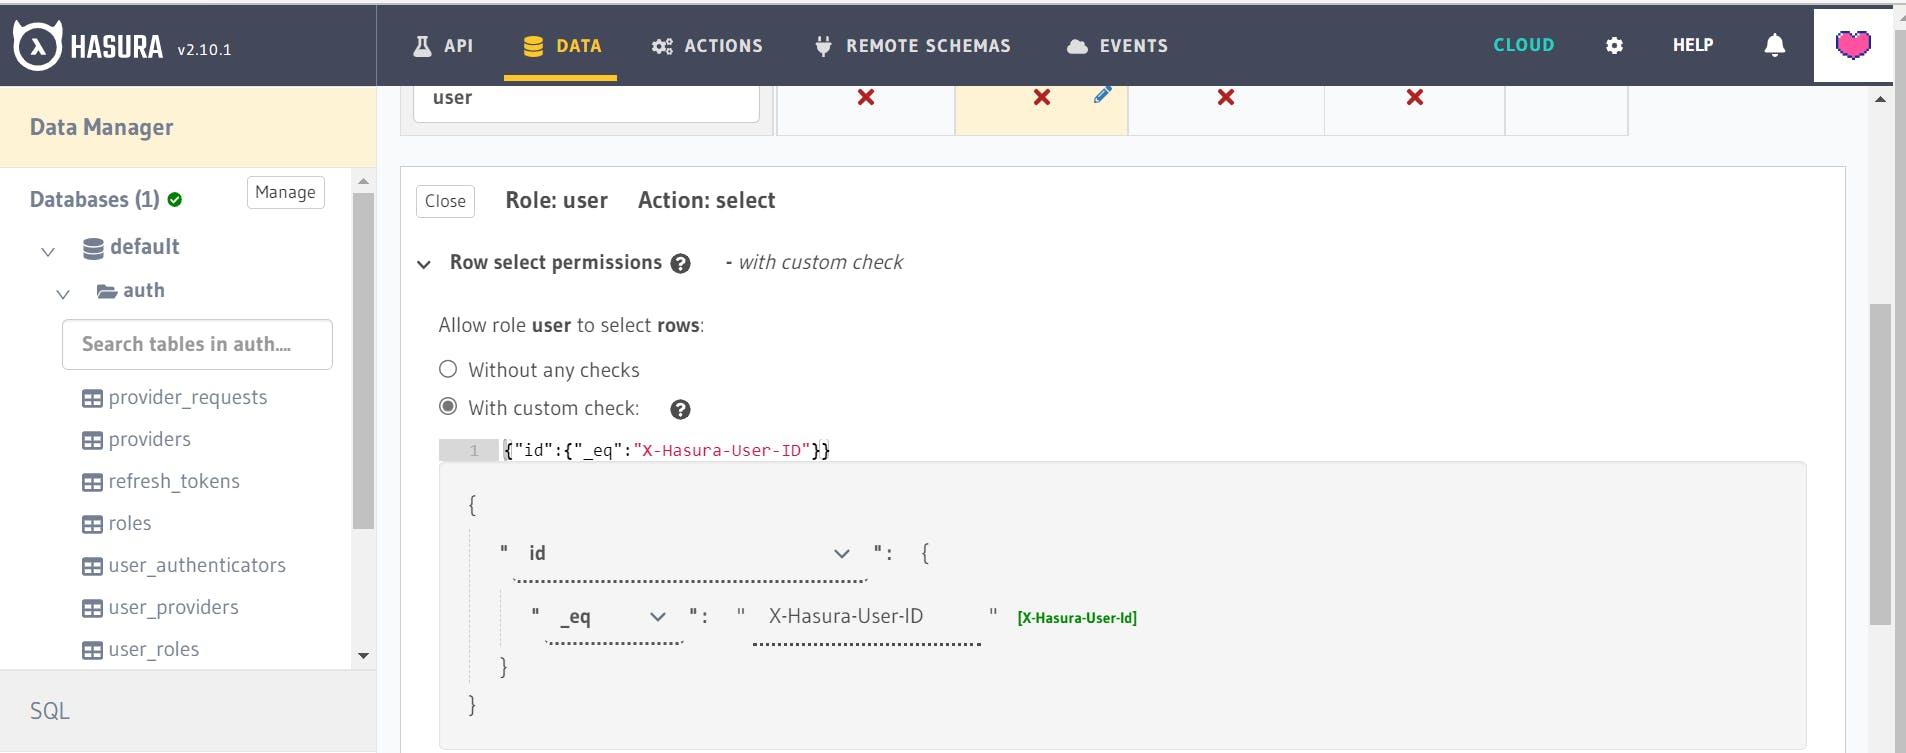The image size is (1906, 753).
Task: Focus the Search tables in auth field
Action: coord(197,344)
